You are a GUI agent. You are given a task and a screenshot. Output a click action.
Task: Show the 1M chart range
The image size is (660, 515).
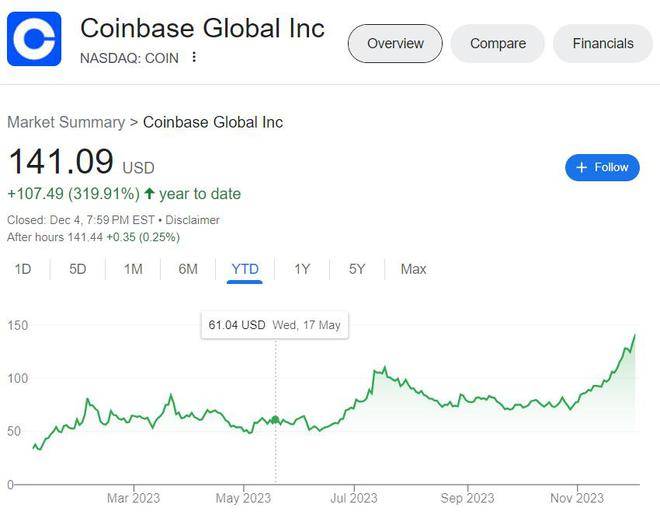[133, 269]
